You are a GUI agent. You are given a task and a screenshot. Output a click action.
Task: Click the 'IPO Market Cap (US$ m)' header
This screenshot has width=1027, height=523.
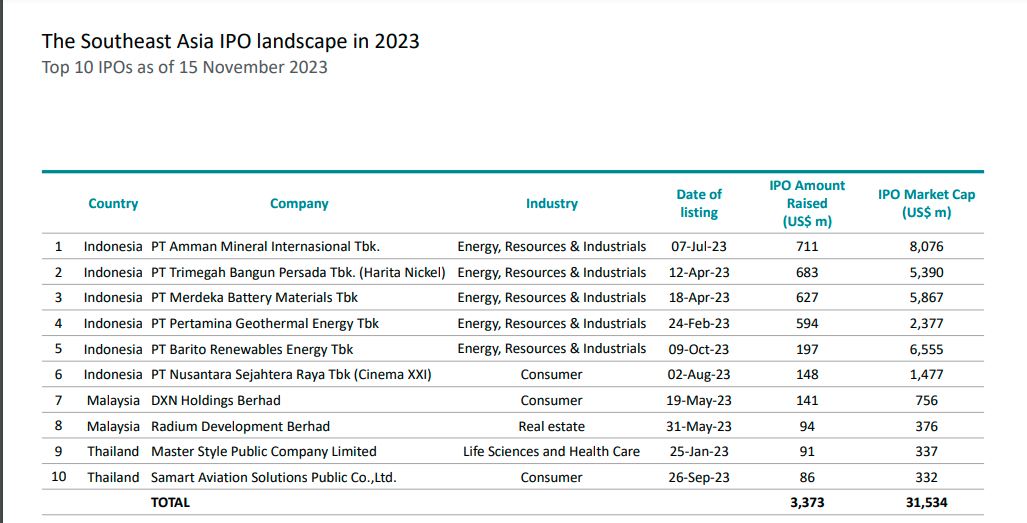(x=925, y=203)
